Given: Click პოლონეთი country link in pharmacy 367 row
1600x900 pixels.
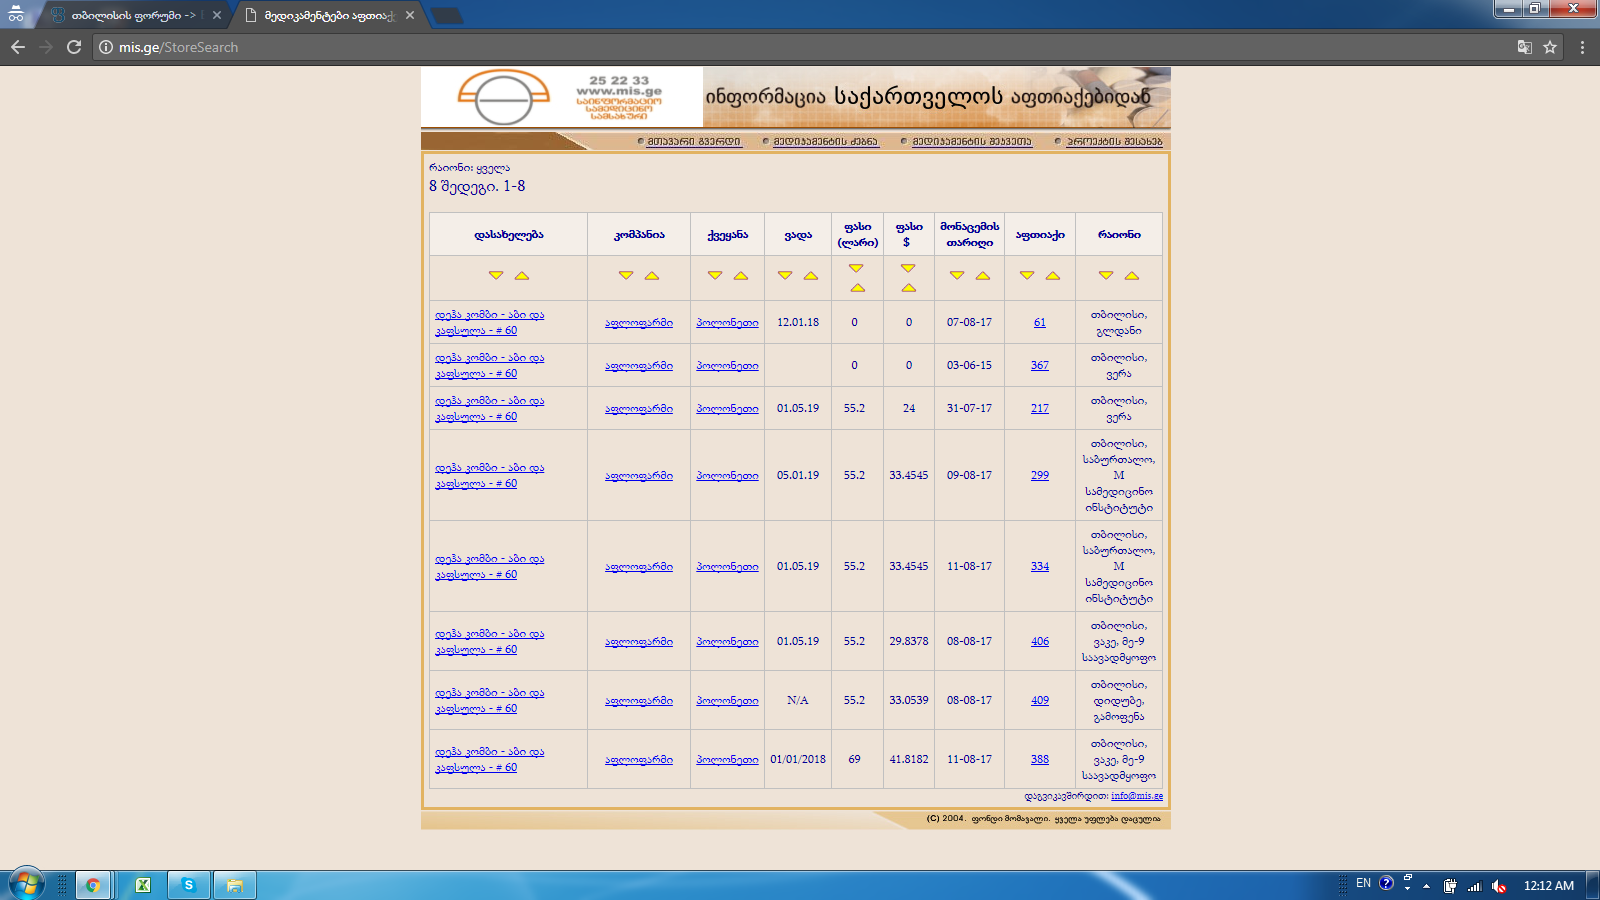Looking at the screenshot, I should click(727, 365).
